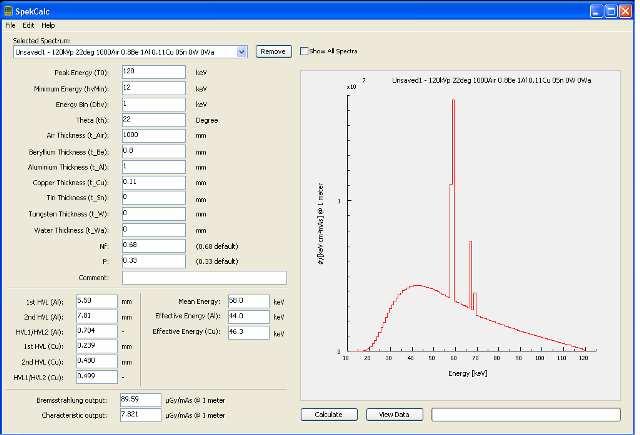Click the HVL1/HVL2 (Cu) value field
640x435 pixels.
point(97,377)
